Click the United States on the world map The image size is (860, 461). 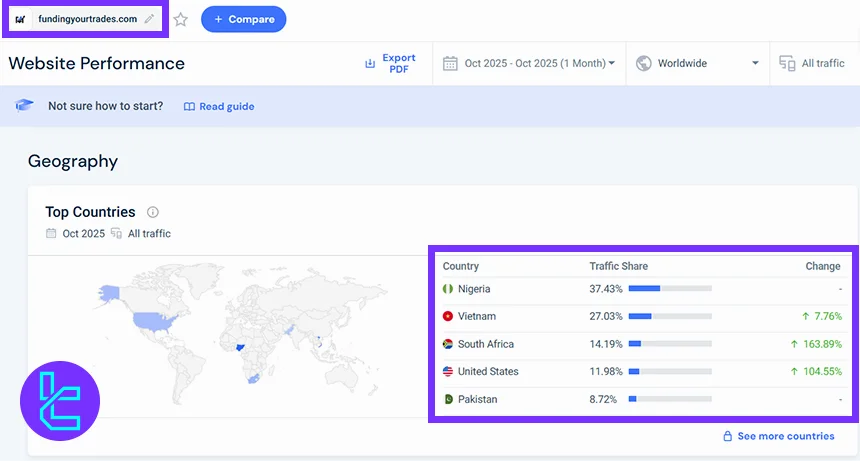tap(155, 321)
